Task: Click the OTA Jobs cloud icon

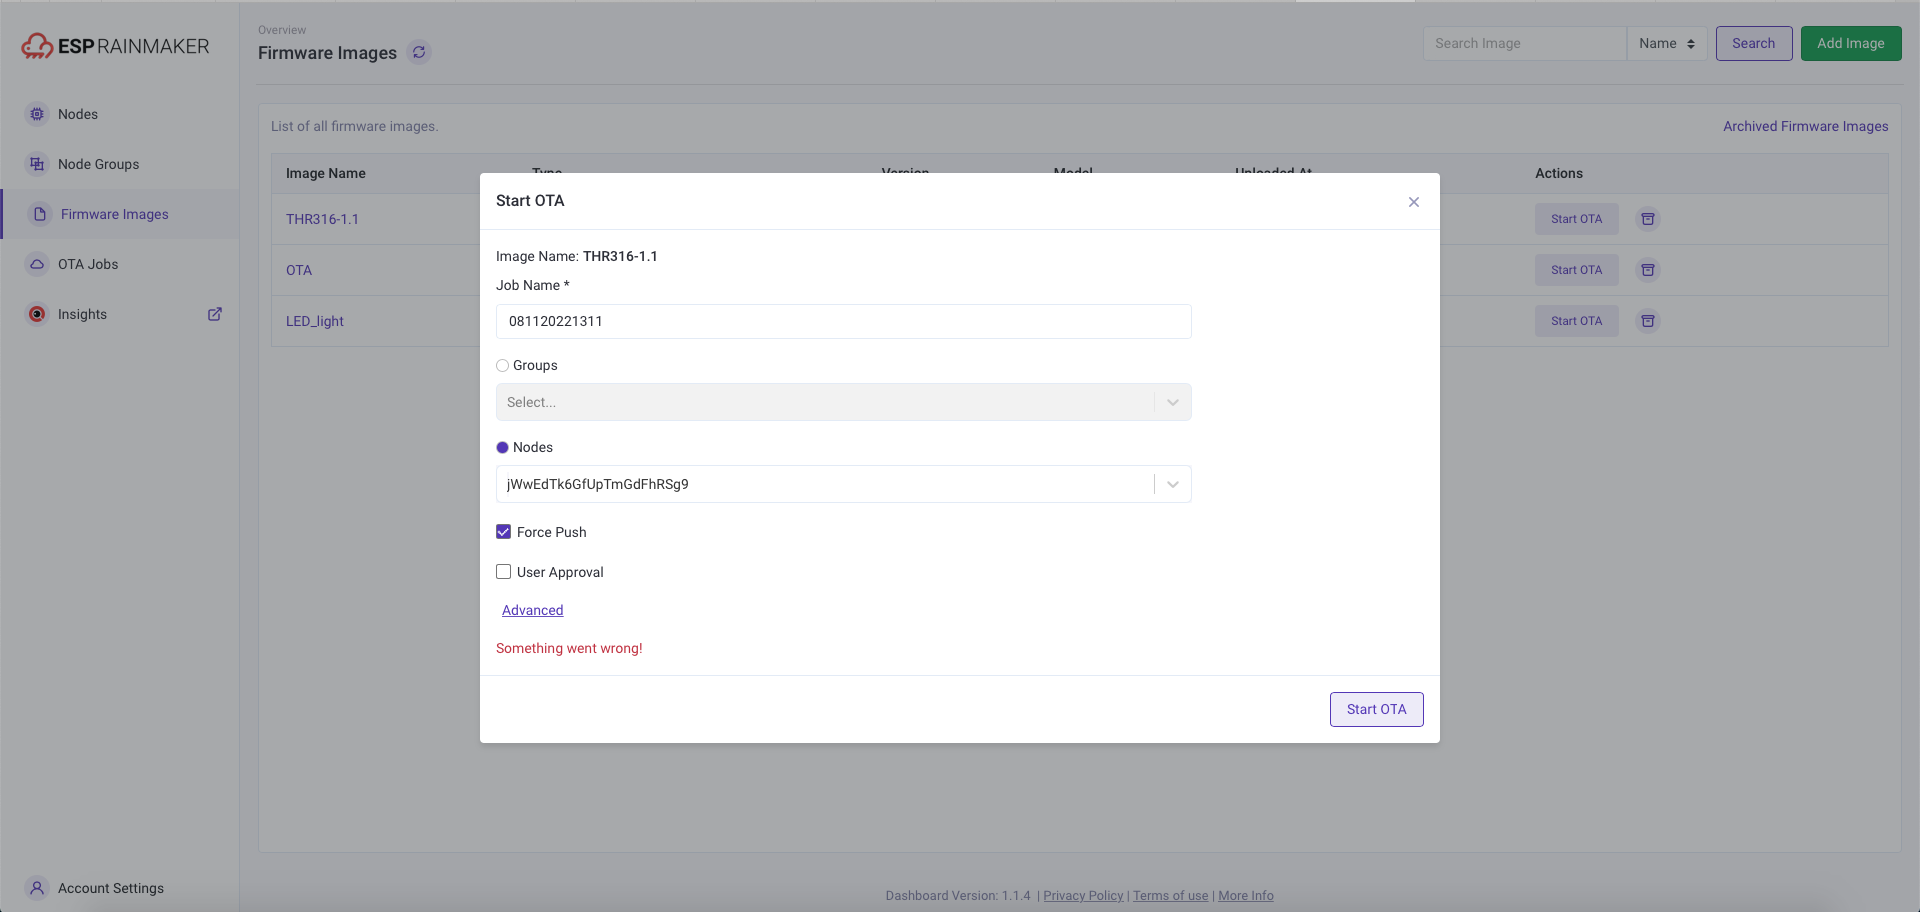Action: [37, 264]
